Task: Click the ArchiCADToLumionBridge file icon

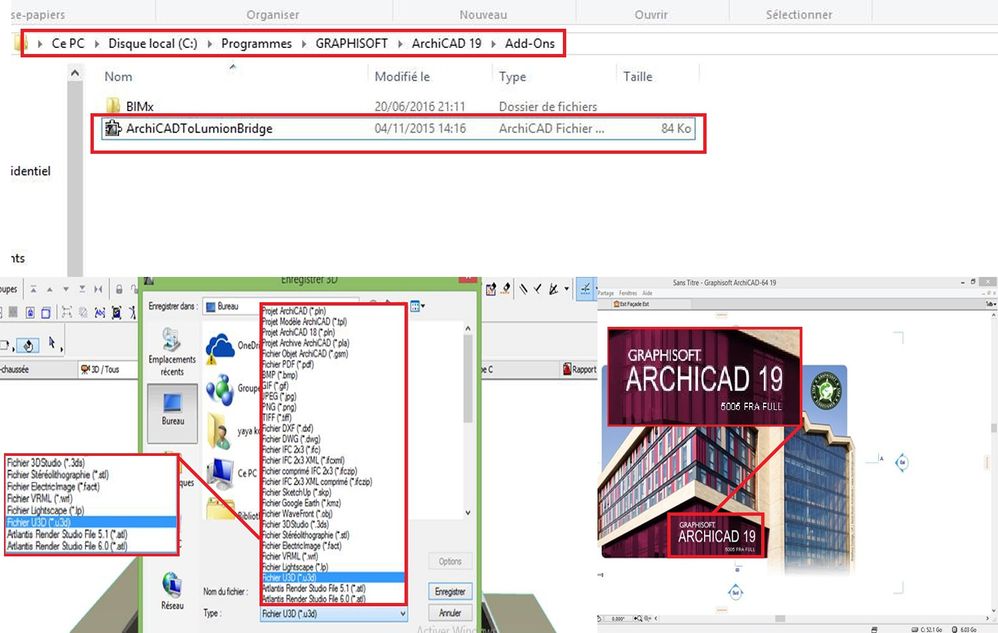Action: (x=113, y=129)
